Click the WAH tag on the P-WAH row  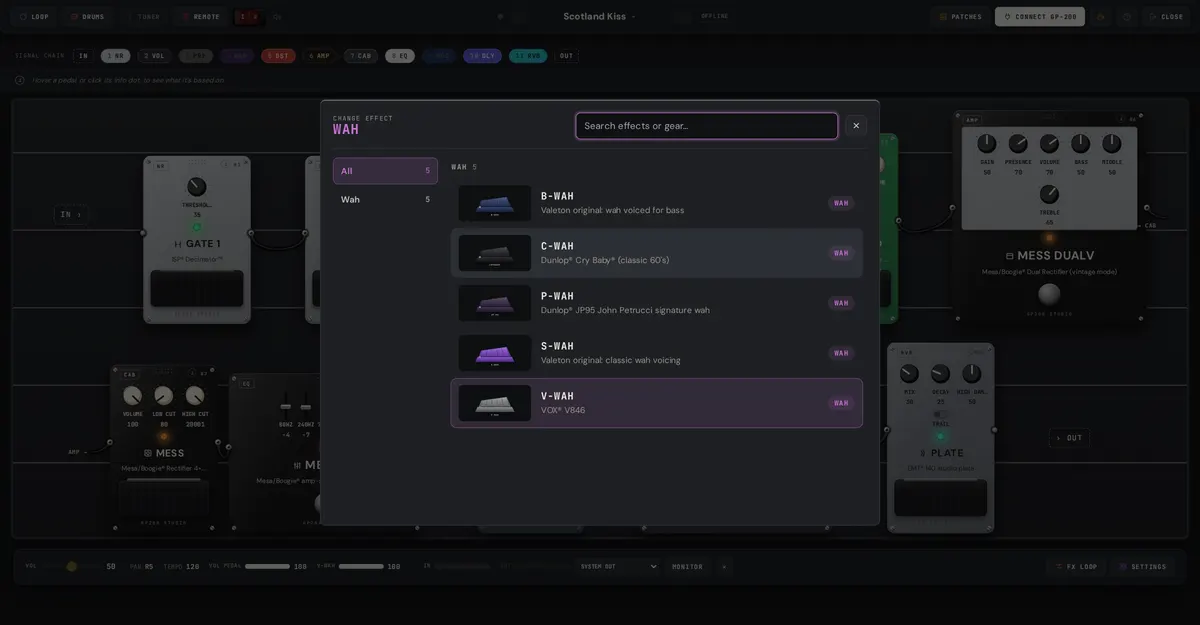pos(841,303)
